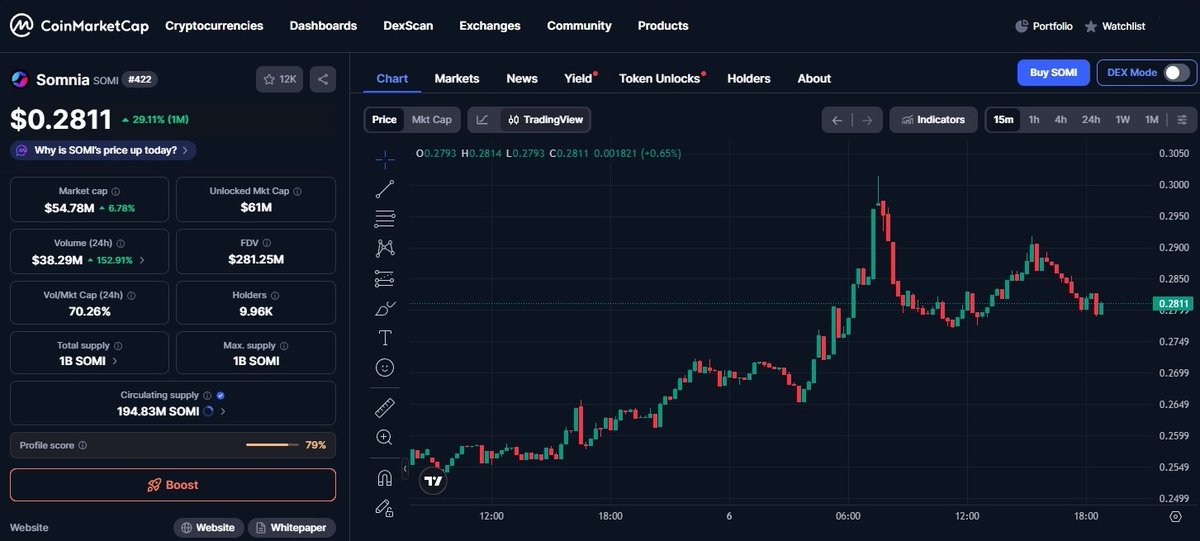Switch to the News tab
This screenshot has height=541, width=1200.
coord(522,78)
